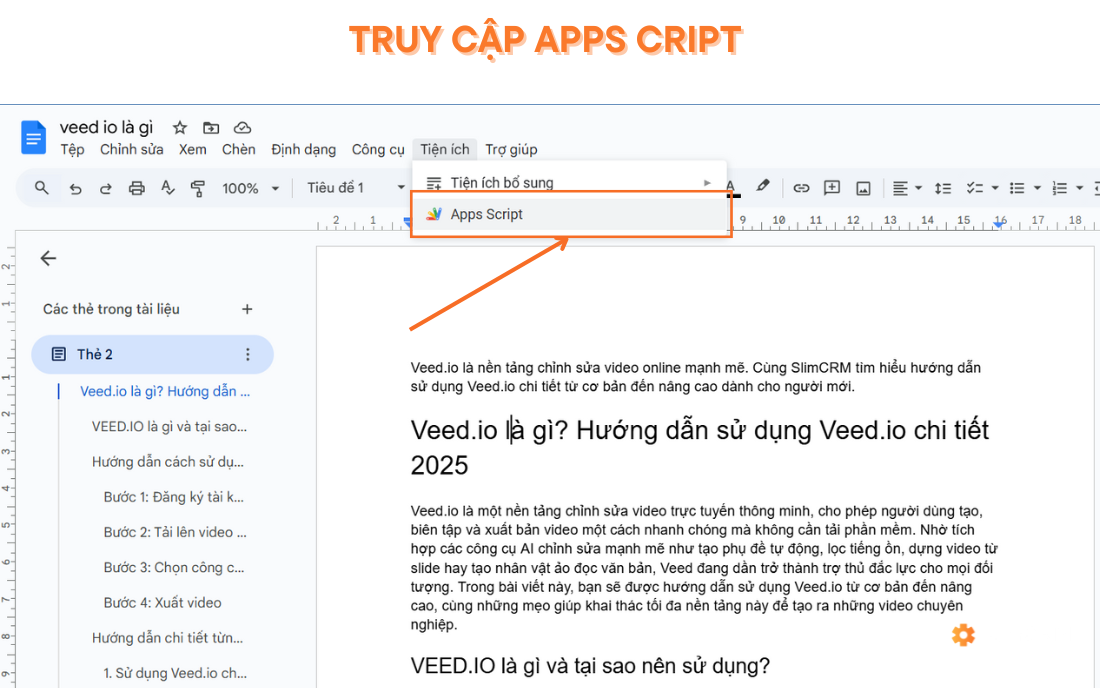Screen dimensions: 1100x688
Task: Place cursor in heading Veed.io là gì? Hướng dẫn sử dụng
Action: [x=699, y=447]
